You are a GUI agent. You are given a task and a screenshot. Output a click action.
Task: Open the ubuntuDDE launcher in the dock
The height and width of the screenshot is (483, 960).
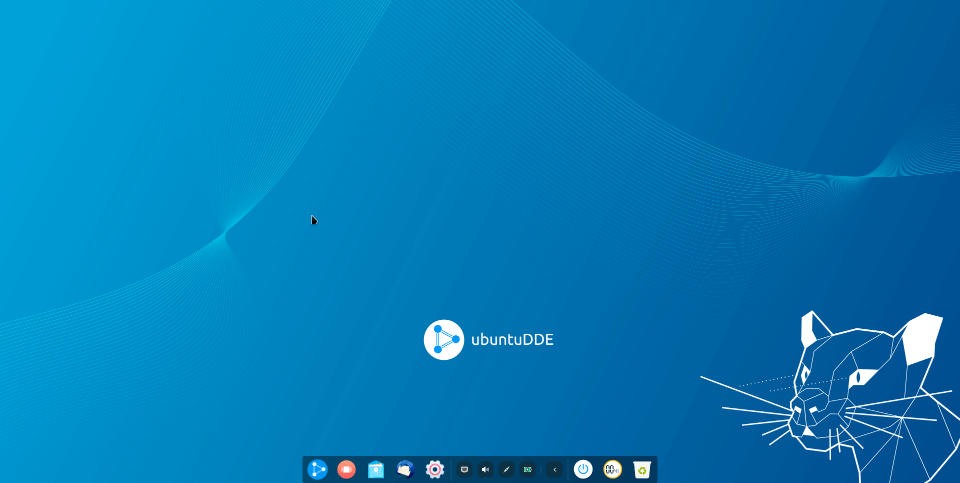pyautogui.click(x=317, y=470)
